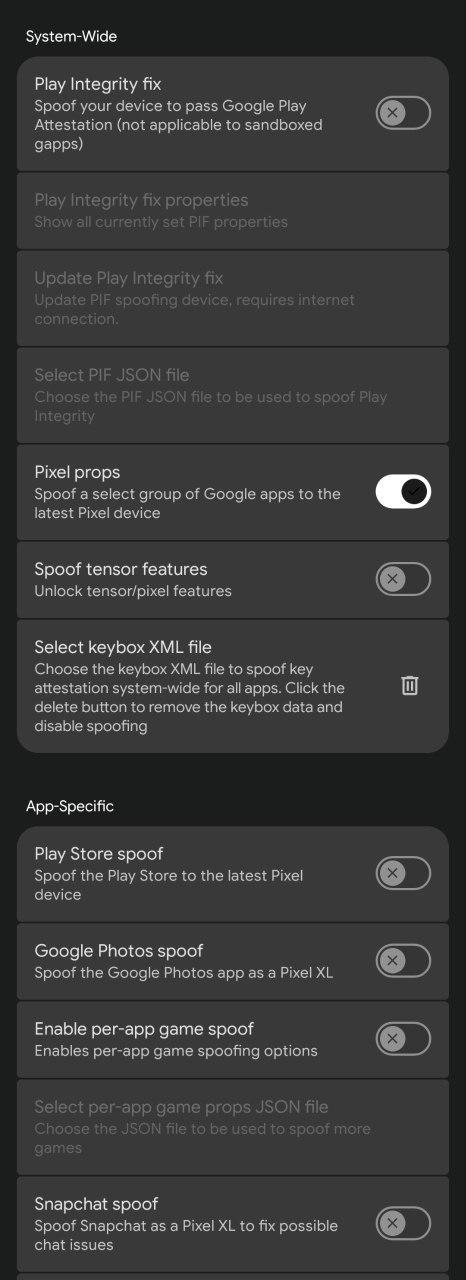Enable the Play Store spoof switch
The width and height of the screenshot is (466, 1280).
(403, 873)
